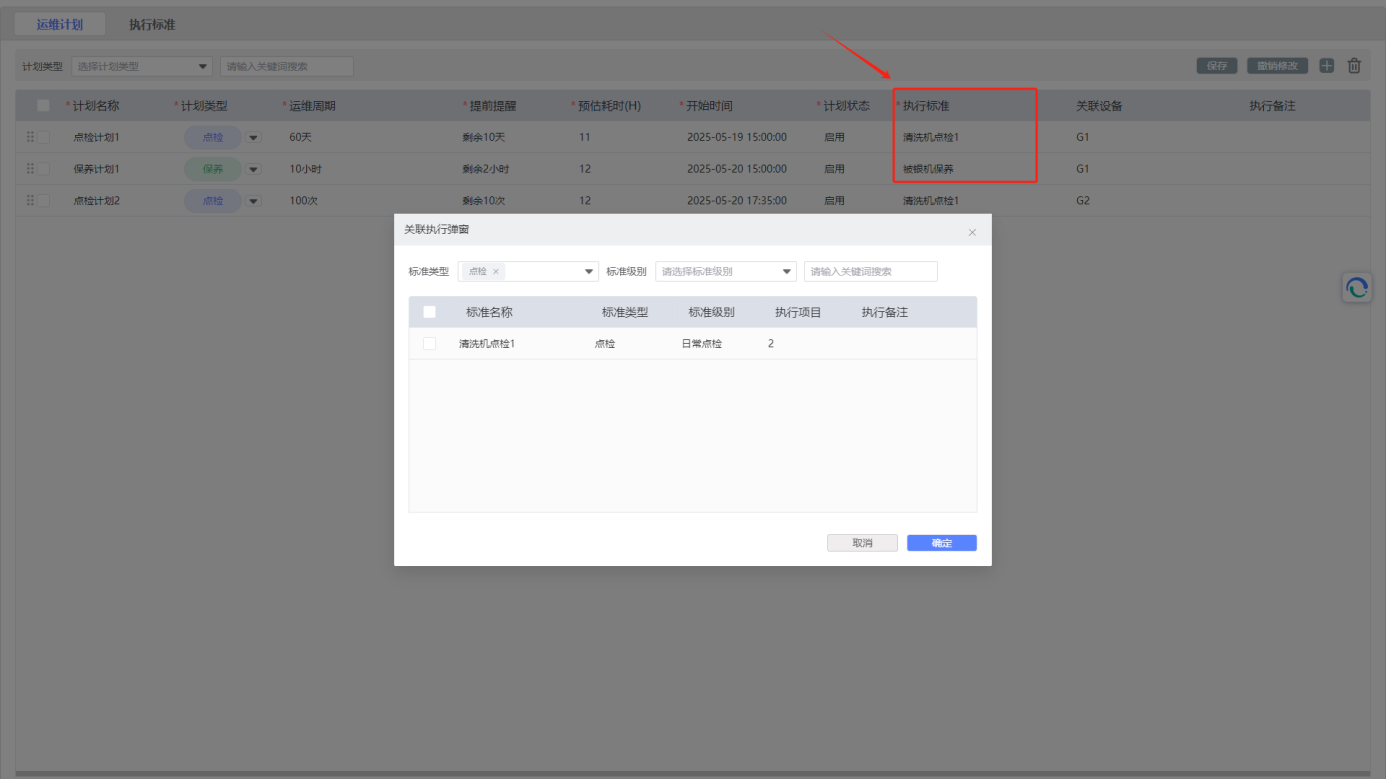
Task: Click the floating blue swirl assistant icon
Action: point(1357,288)
